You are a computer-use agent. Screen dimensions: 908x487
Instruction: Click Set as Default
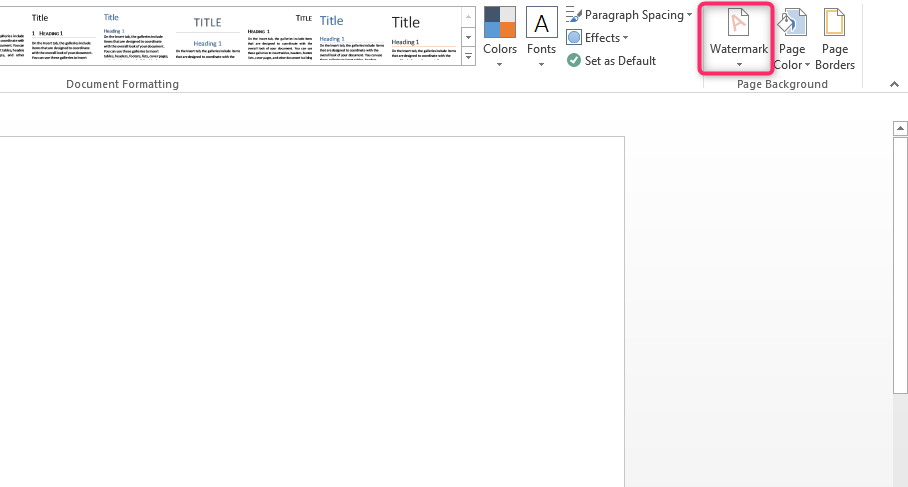click(x=612, y=61)
